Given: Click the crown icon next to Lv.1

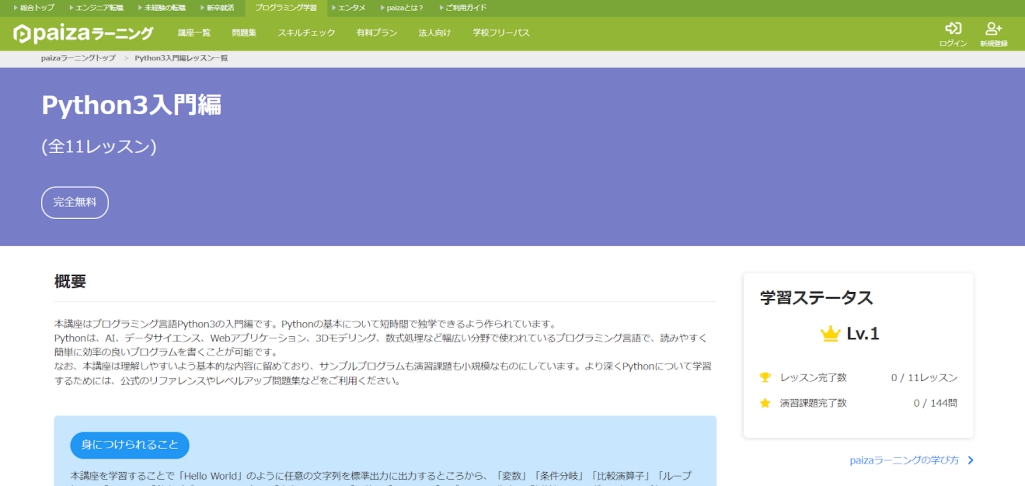Looking at the screenshot, I should (x=830, y=334).
